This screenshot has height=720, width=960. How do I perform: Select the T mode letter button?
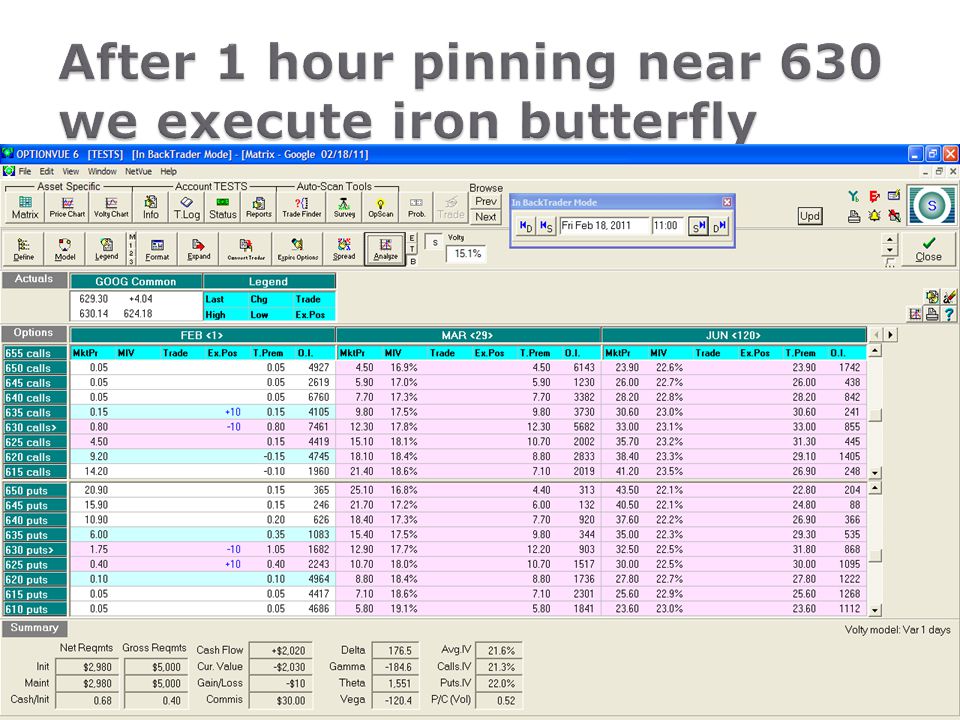coord(413,249)
